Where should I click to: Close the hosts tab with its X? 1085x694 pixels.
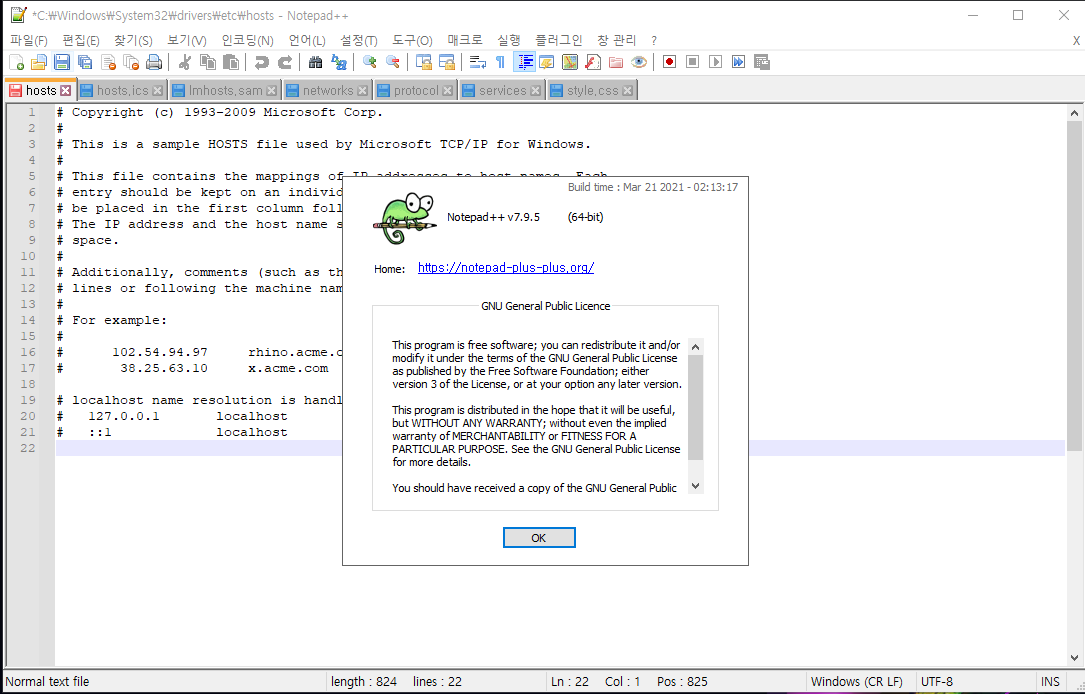tap(66, 91)
